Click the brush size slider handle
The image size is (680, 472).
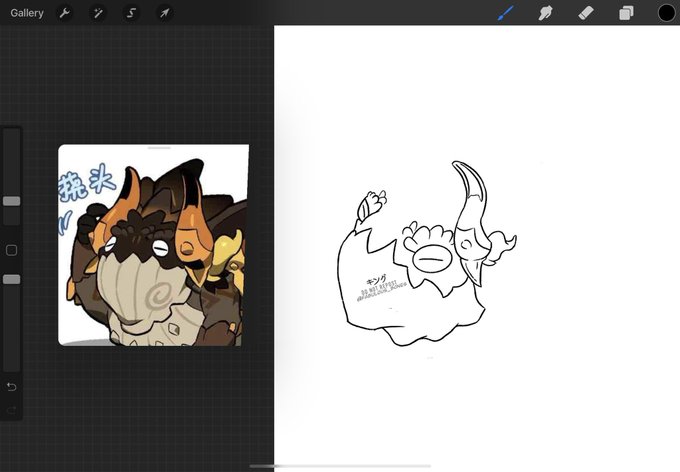12,201
